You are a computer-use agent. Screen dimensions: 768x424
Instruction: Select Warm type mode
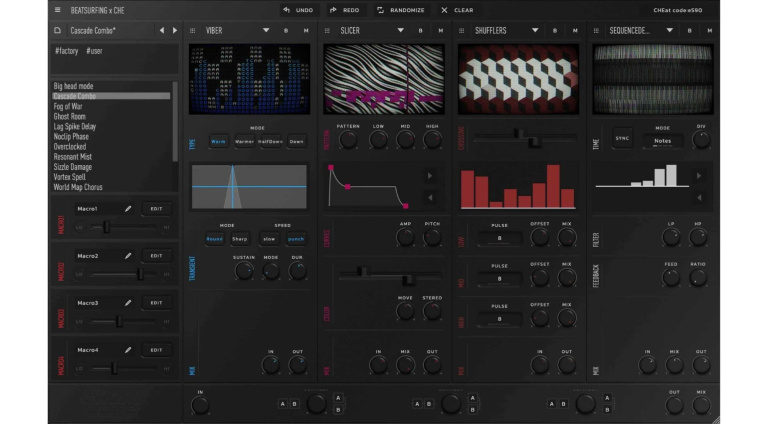point(218,141)
